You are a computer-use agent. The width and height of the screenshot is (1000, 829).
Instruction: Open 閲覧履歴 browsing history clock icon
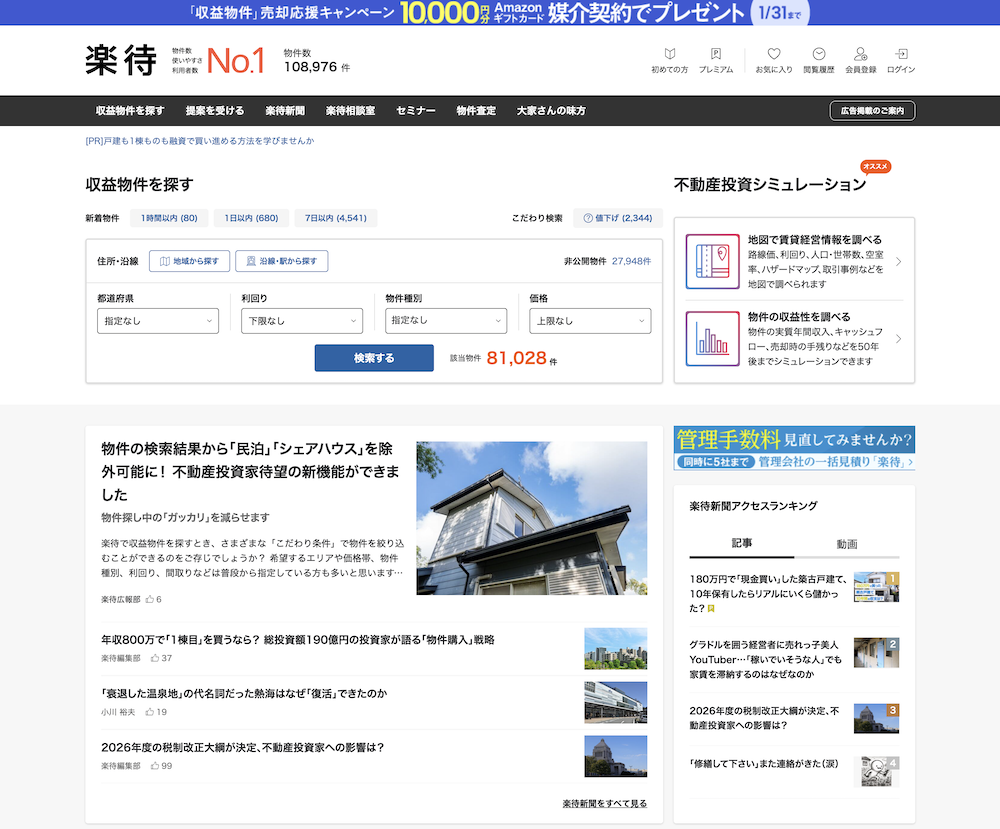(819, 58)
